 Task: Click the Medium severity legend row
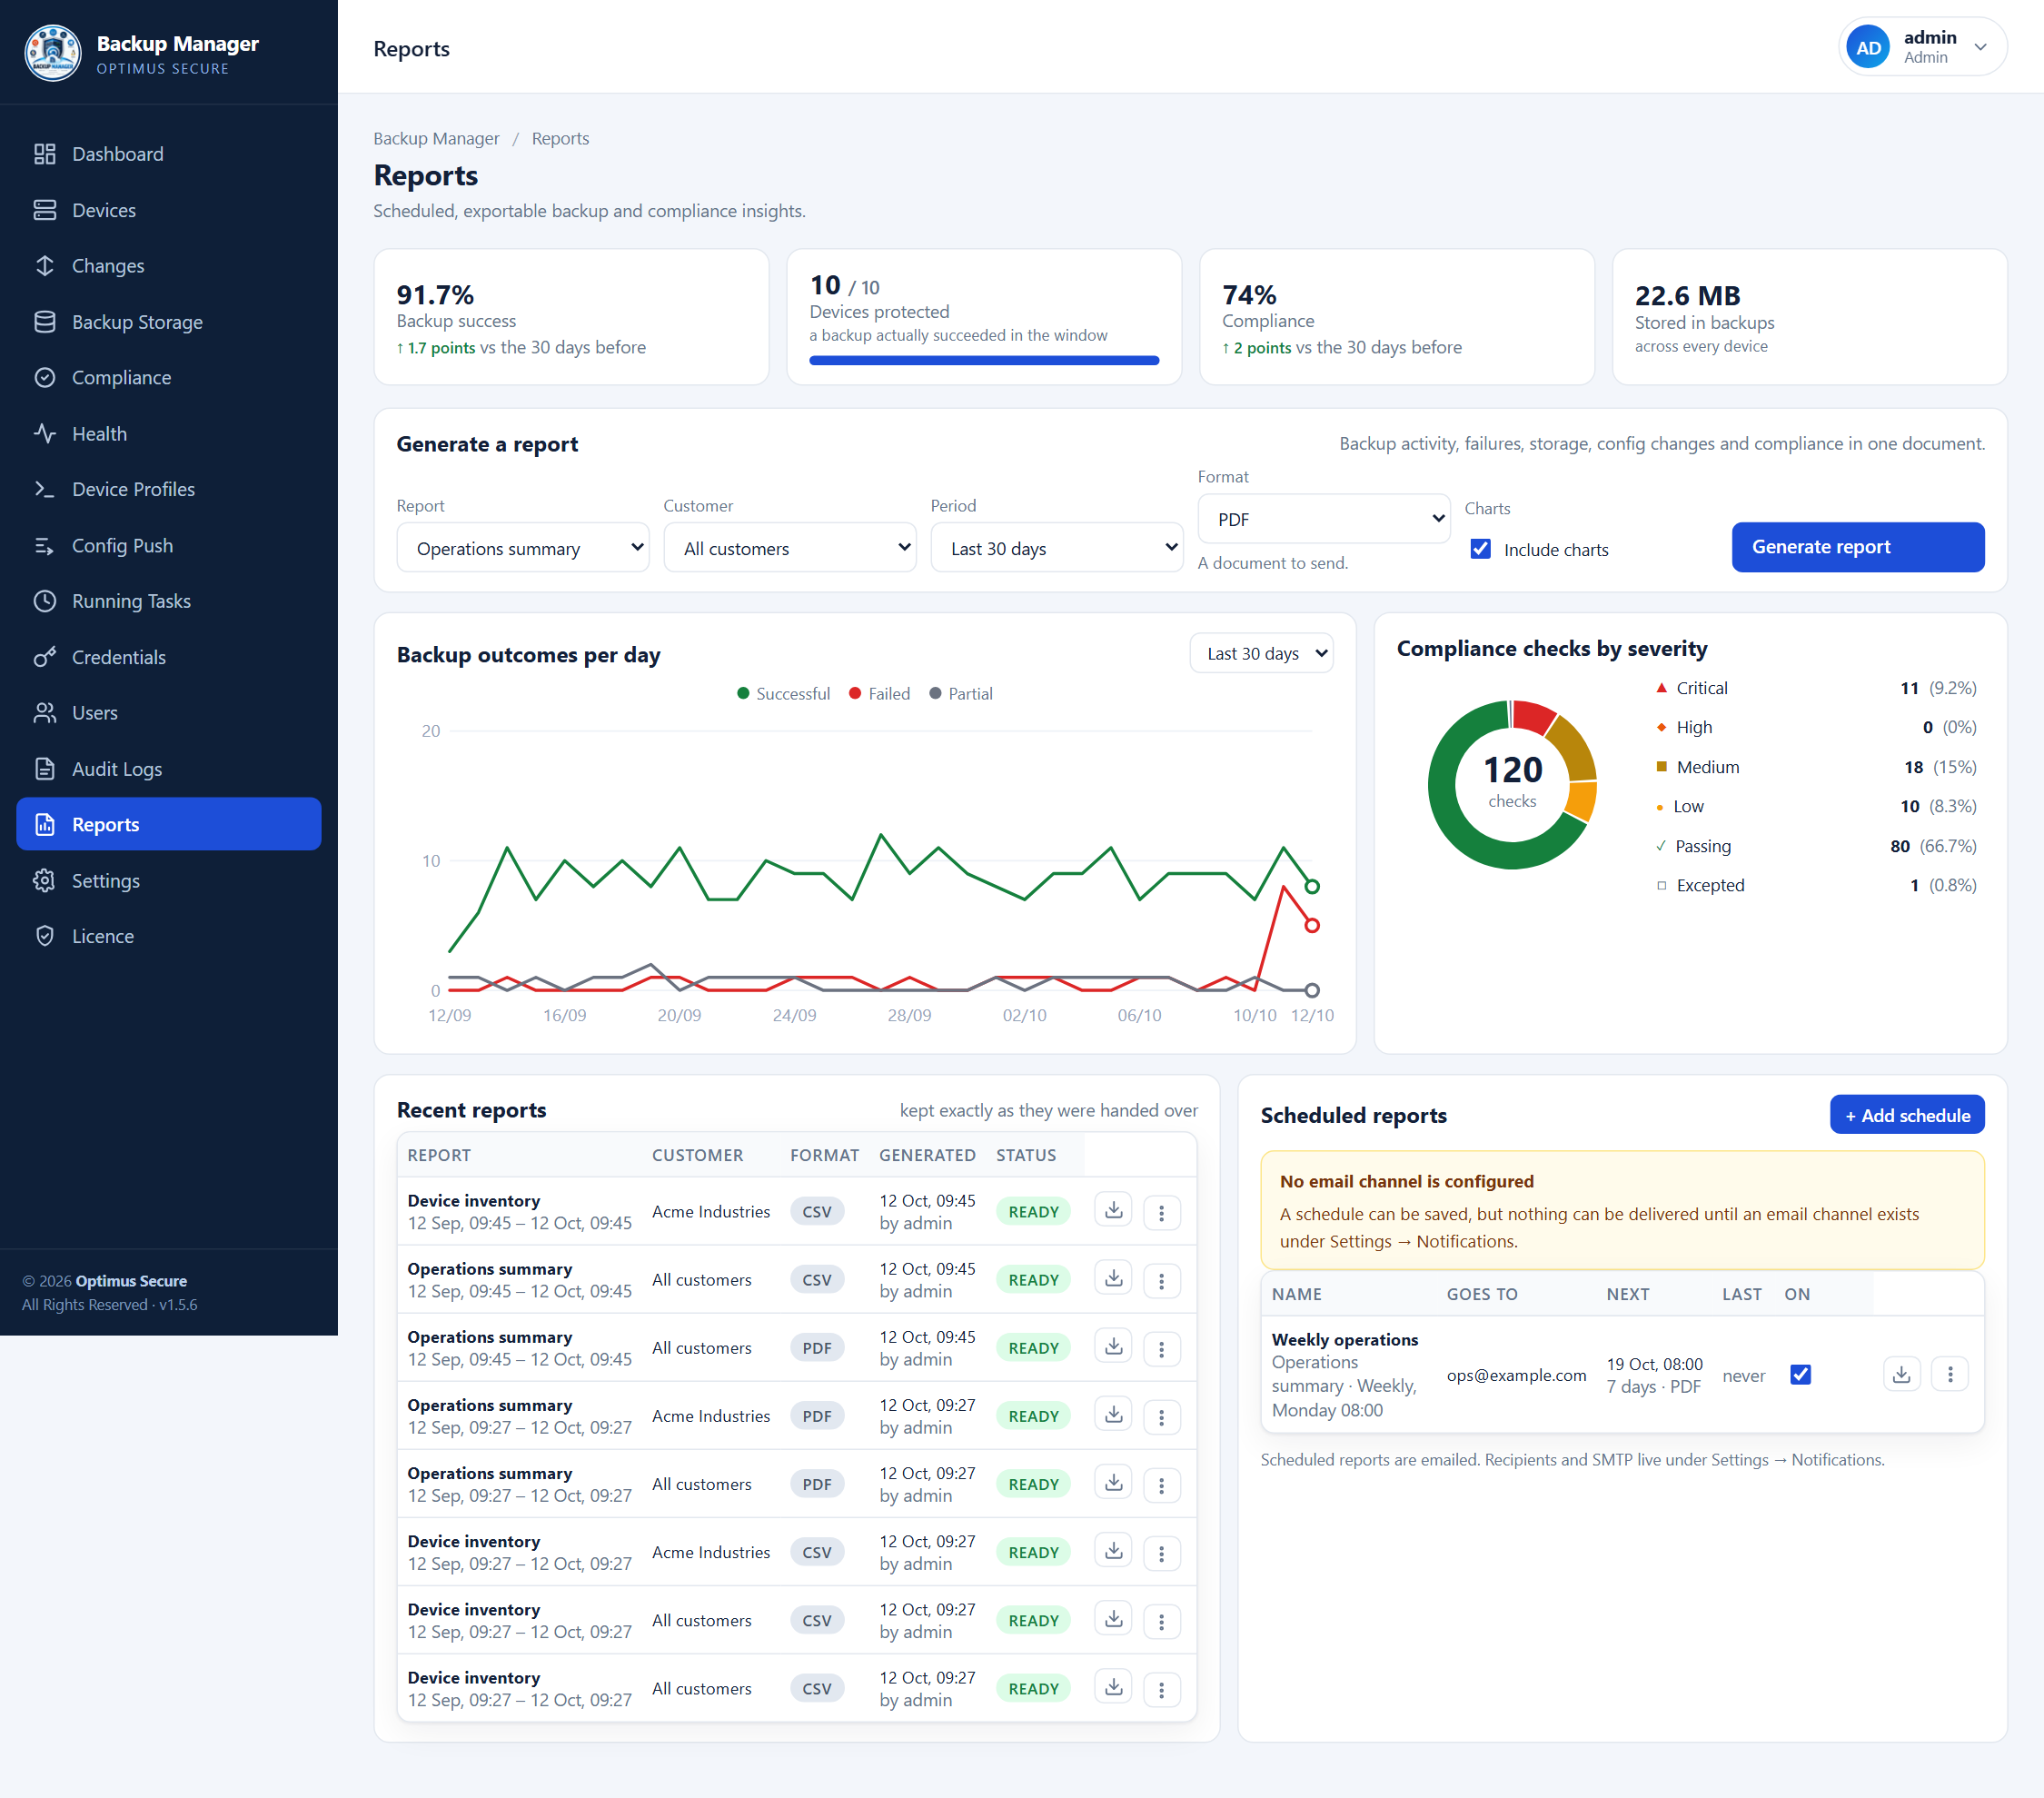tap(1815, 767)
